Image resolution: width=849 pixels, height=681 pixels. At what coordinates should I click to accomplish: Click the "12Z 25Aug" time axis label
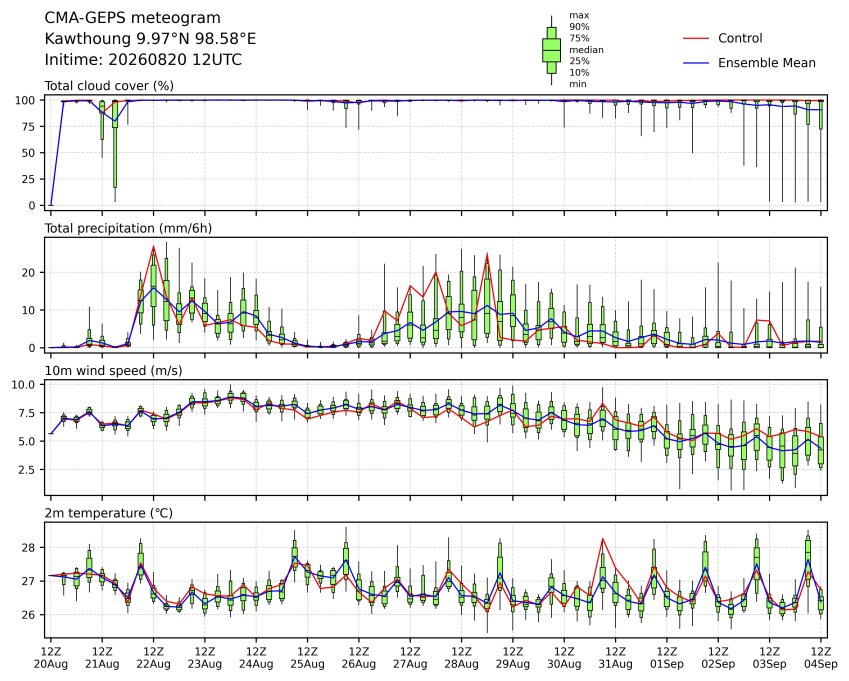pos(308,658)
